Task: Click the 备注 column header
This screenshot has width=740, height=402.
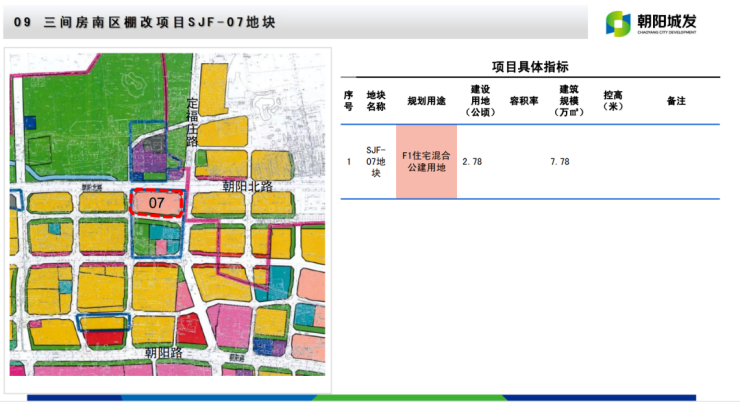Action: pos(675,101)
